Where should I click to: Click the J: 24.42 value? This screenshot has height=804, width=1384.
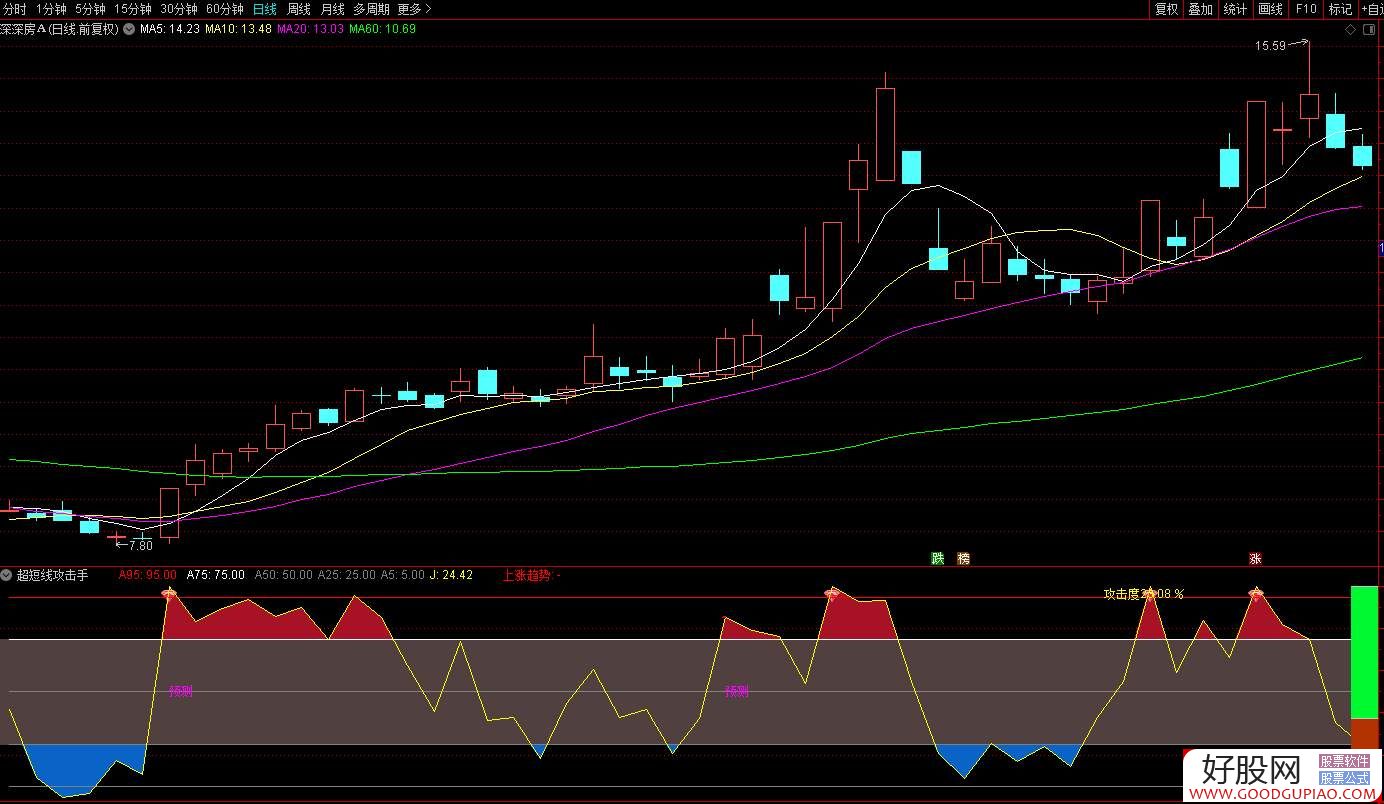tap(452, 575)
